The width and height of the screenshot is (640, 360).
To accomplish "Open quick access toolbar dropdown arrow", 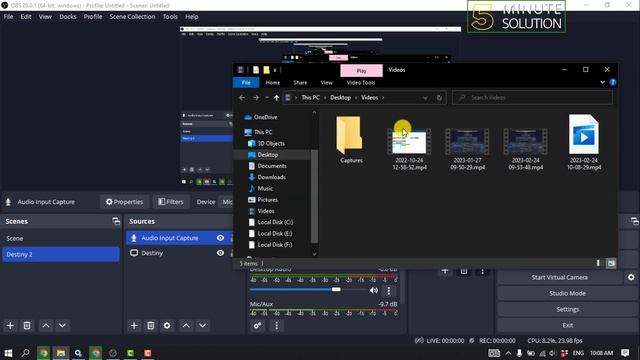I will click(x=275, y=70).
